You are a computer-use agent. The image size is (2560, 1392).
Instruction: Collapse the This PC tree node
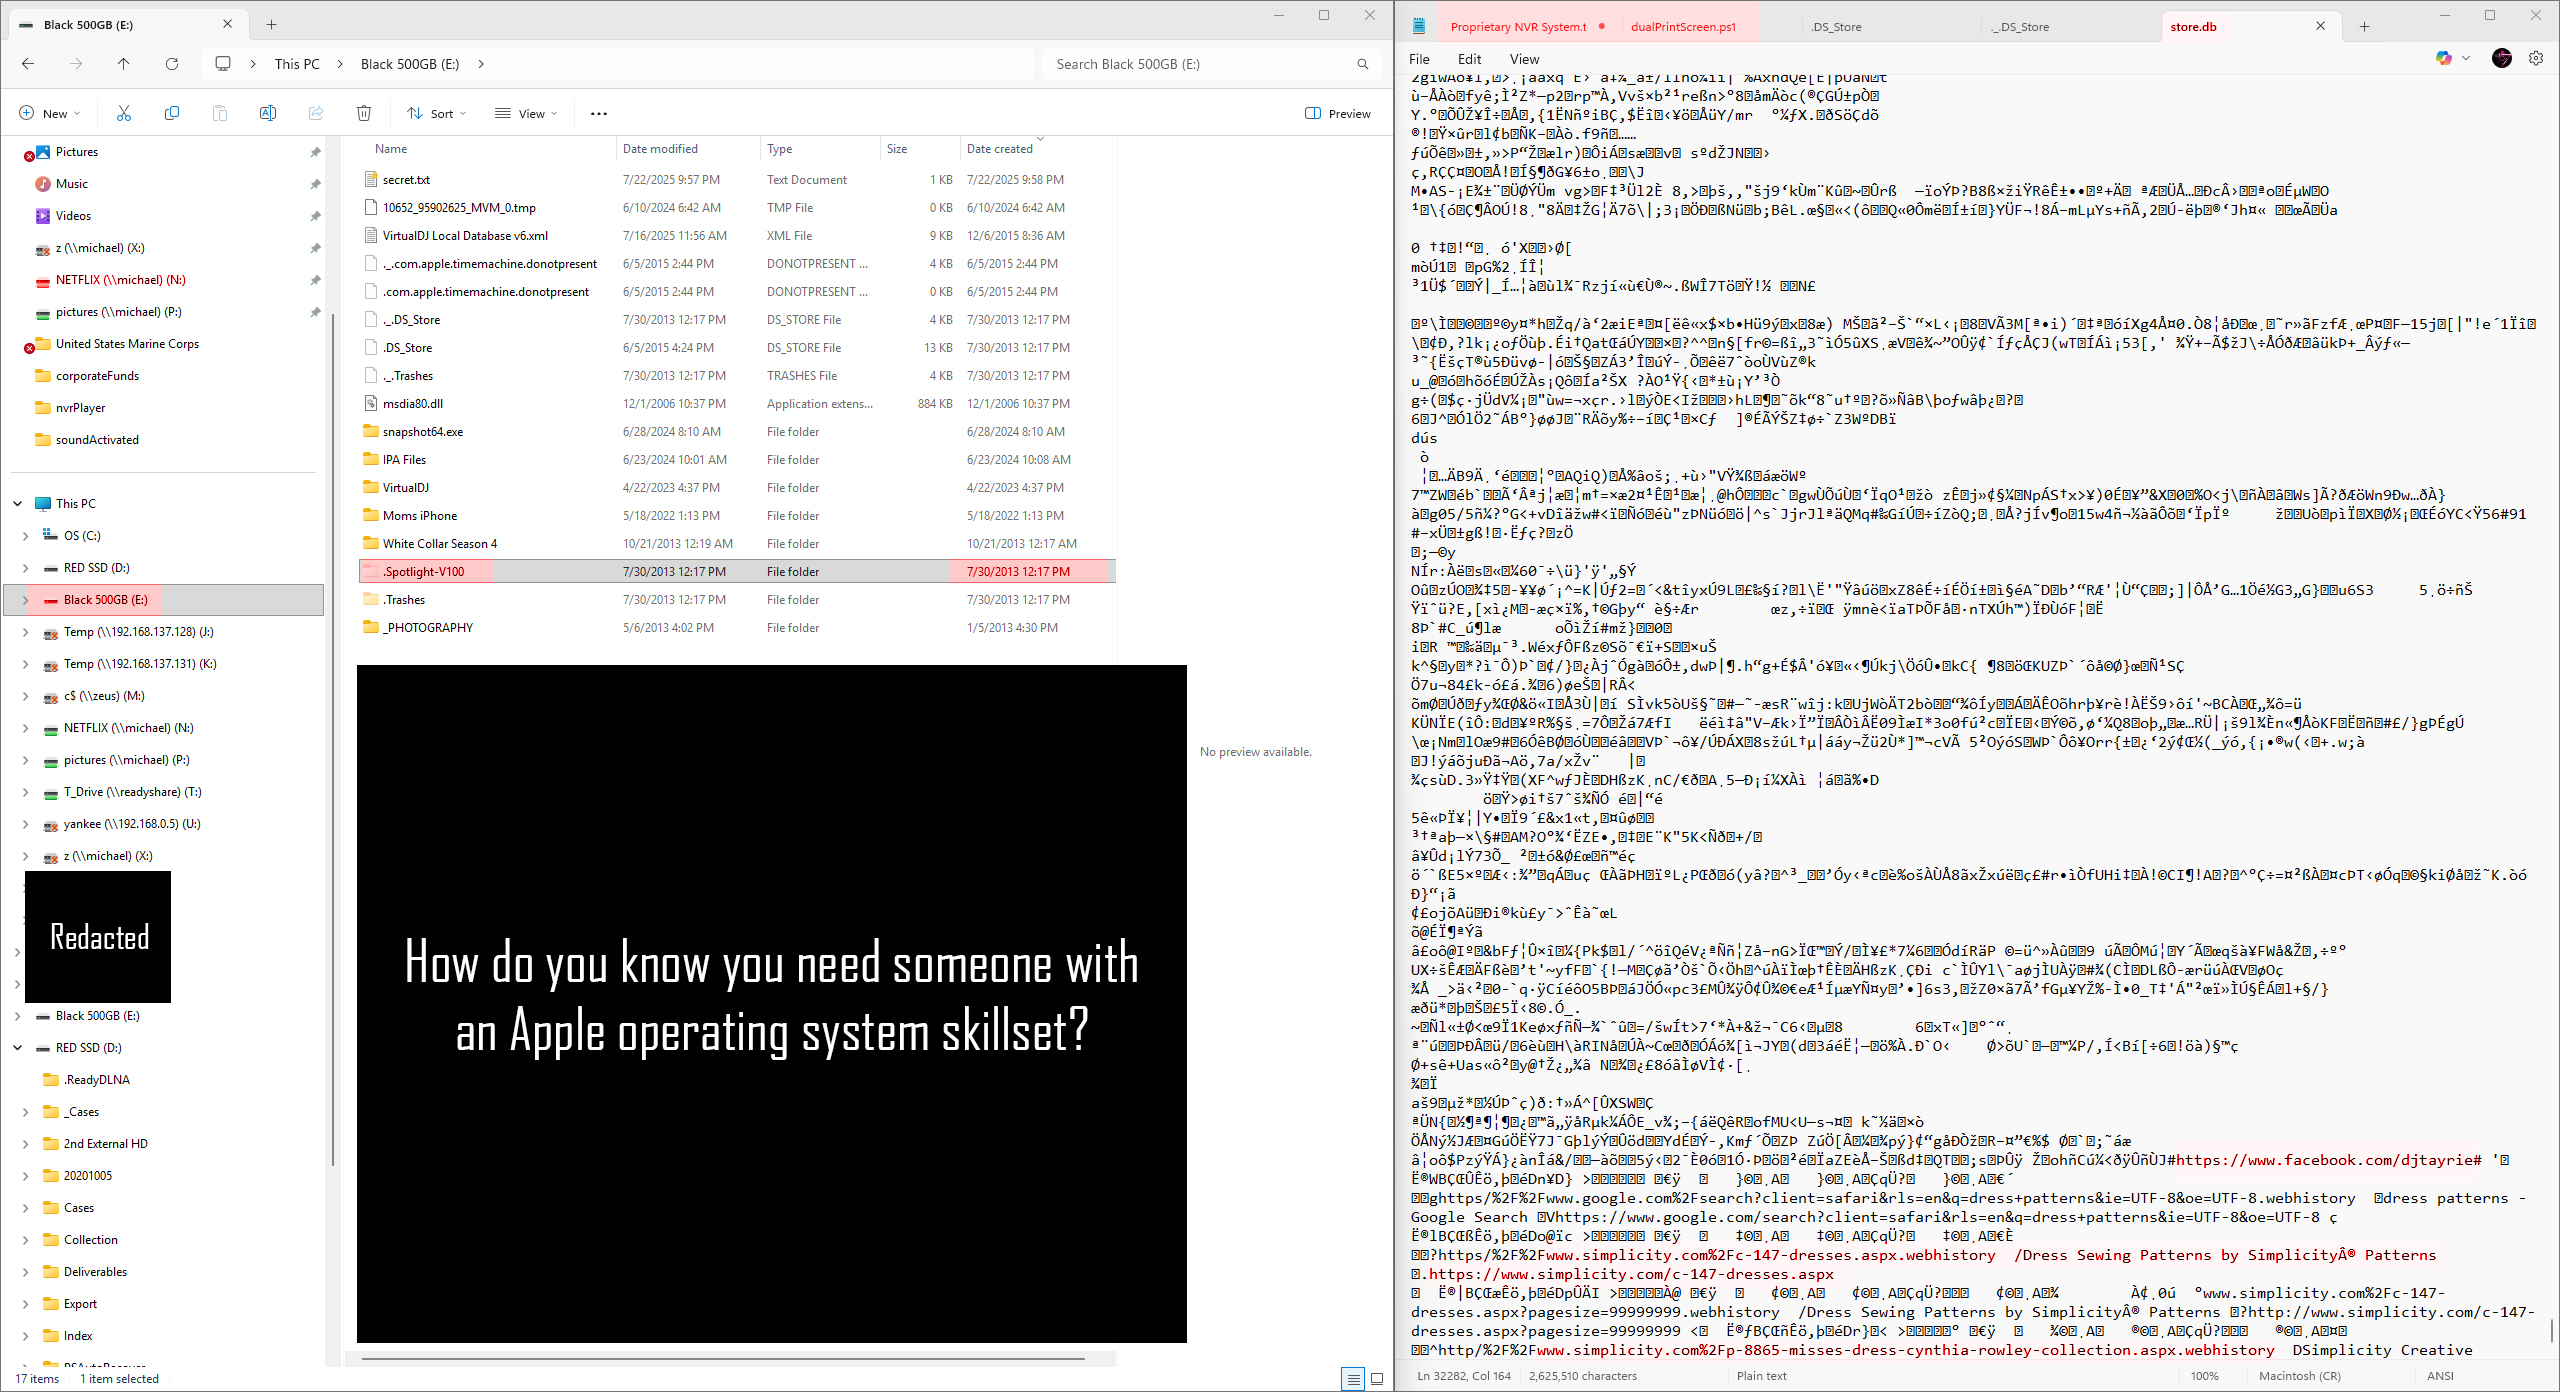click(x=18, y=504)
